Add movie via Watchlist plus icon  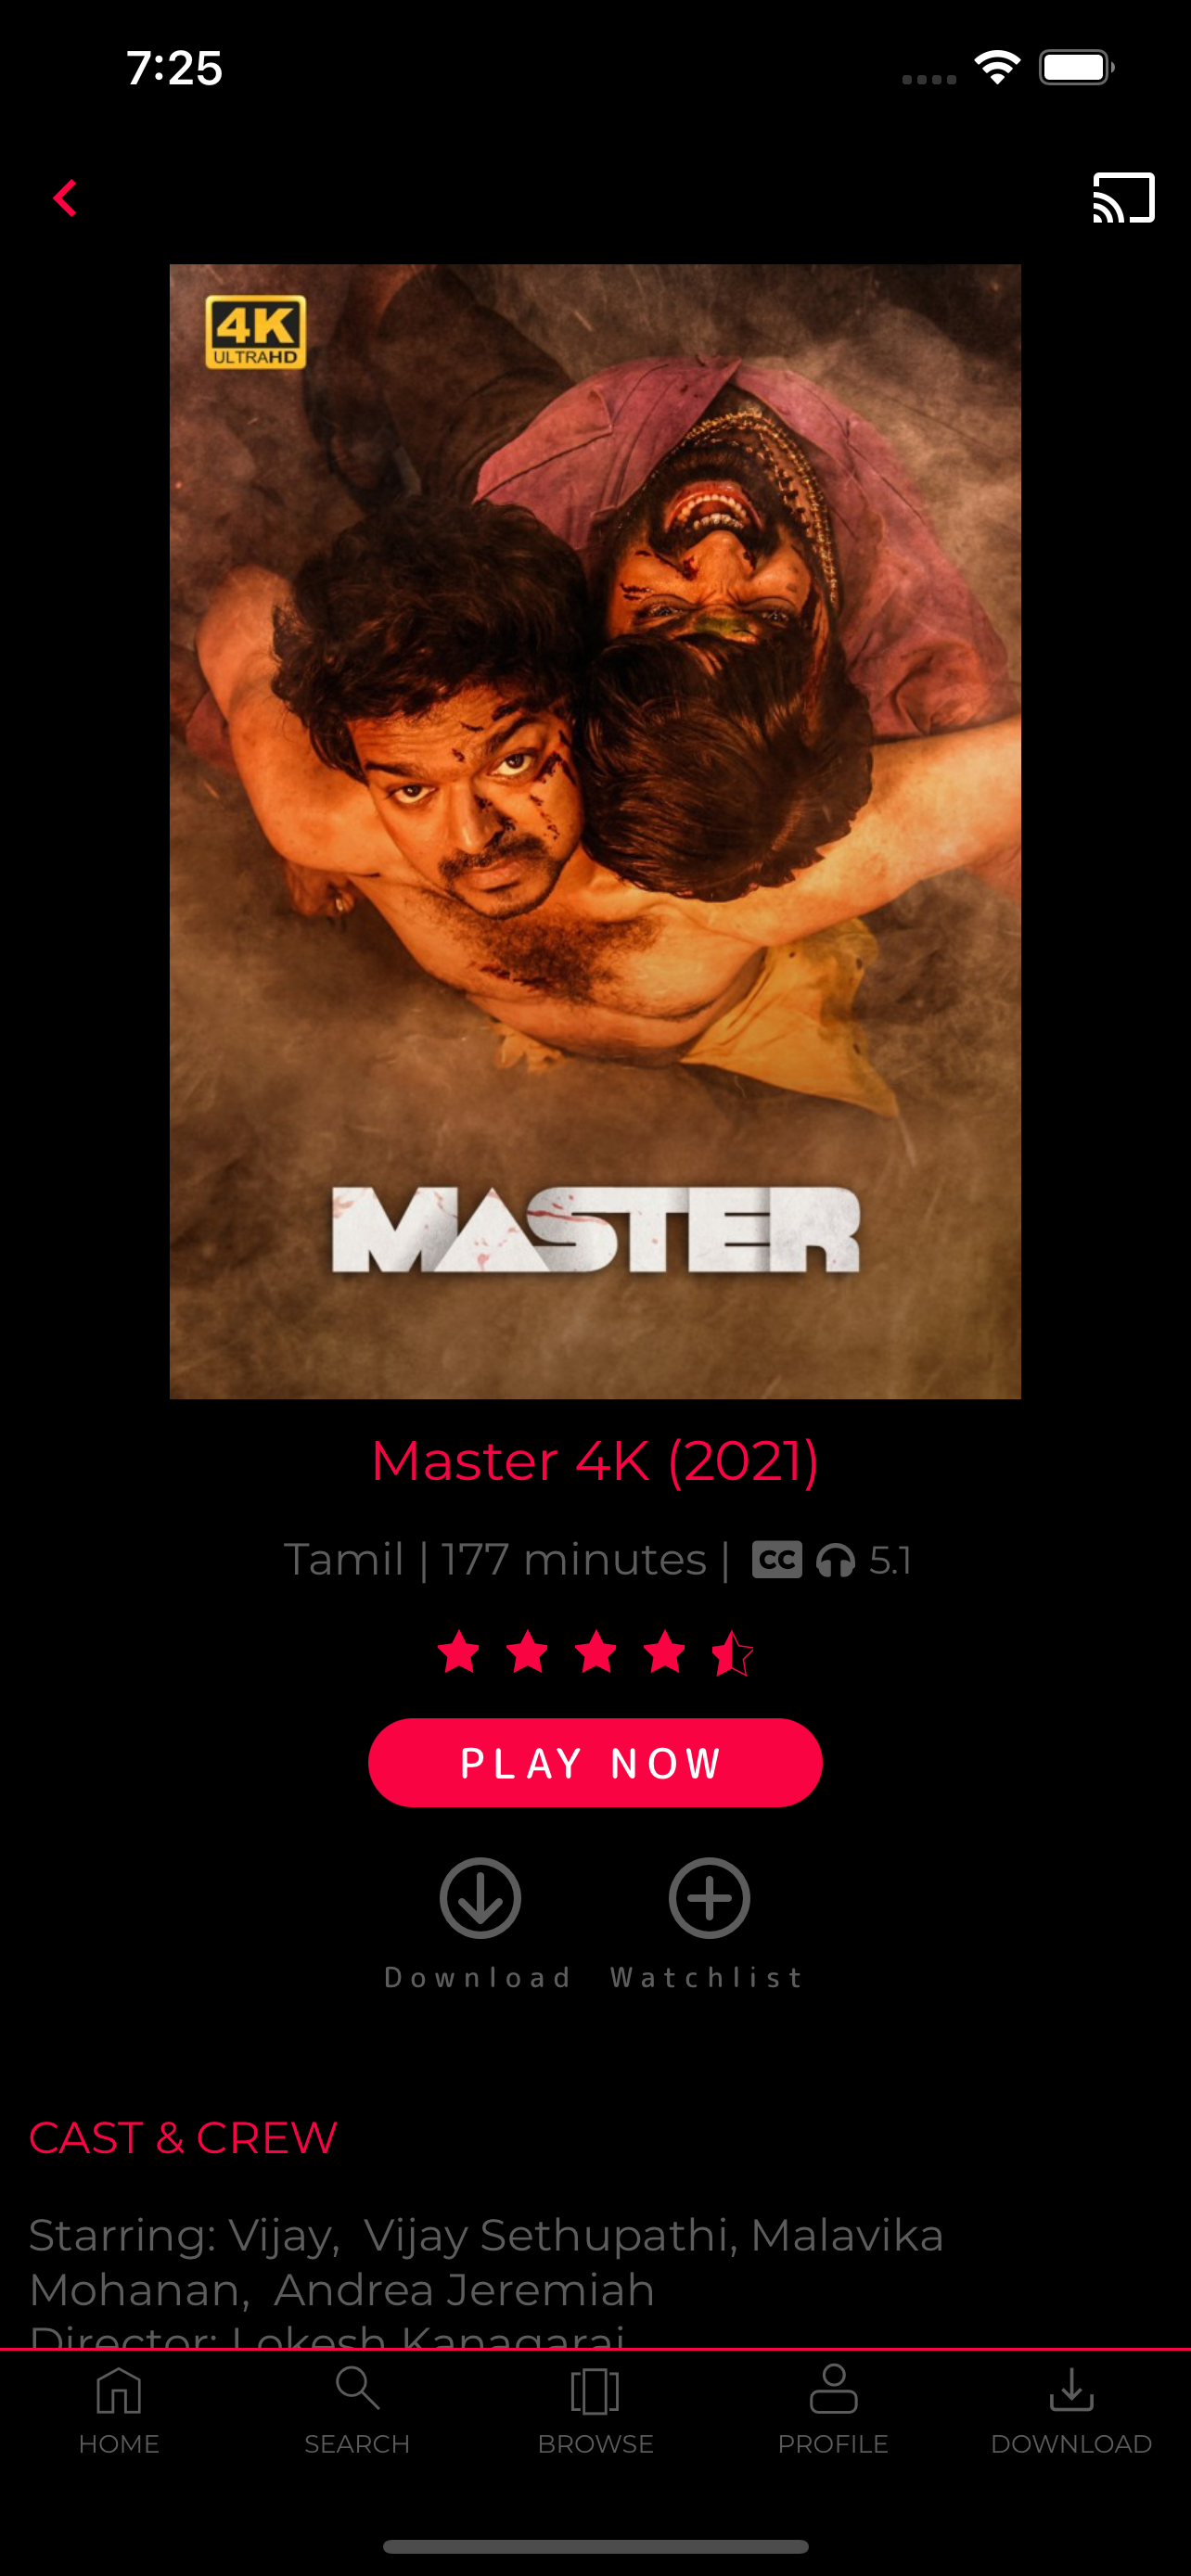click(x=709, y=1897)
